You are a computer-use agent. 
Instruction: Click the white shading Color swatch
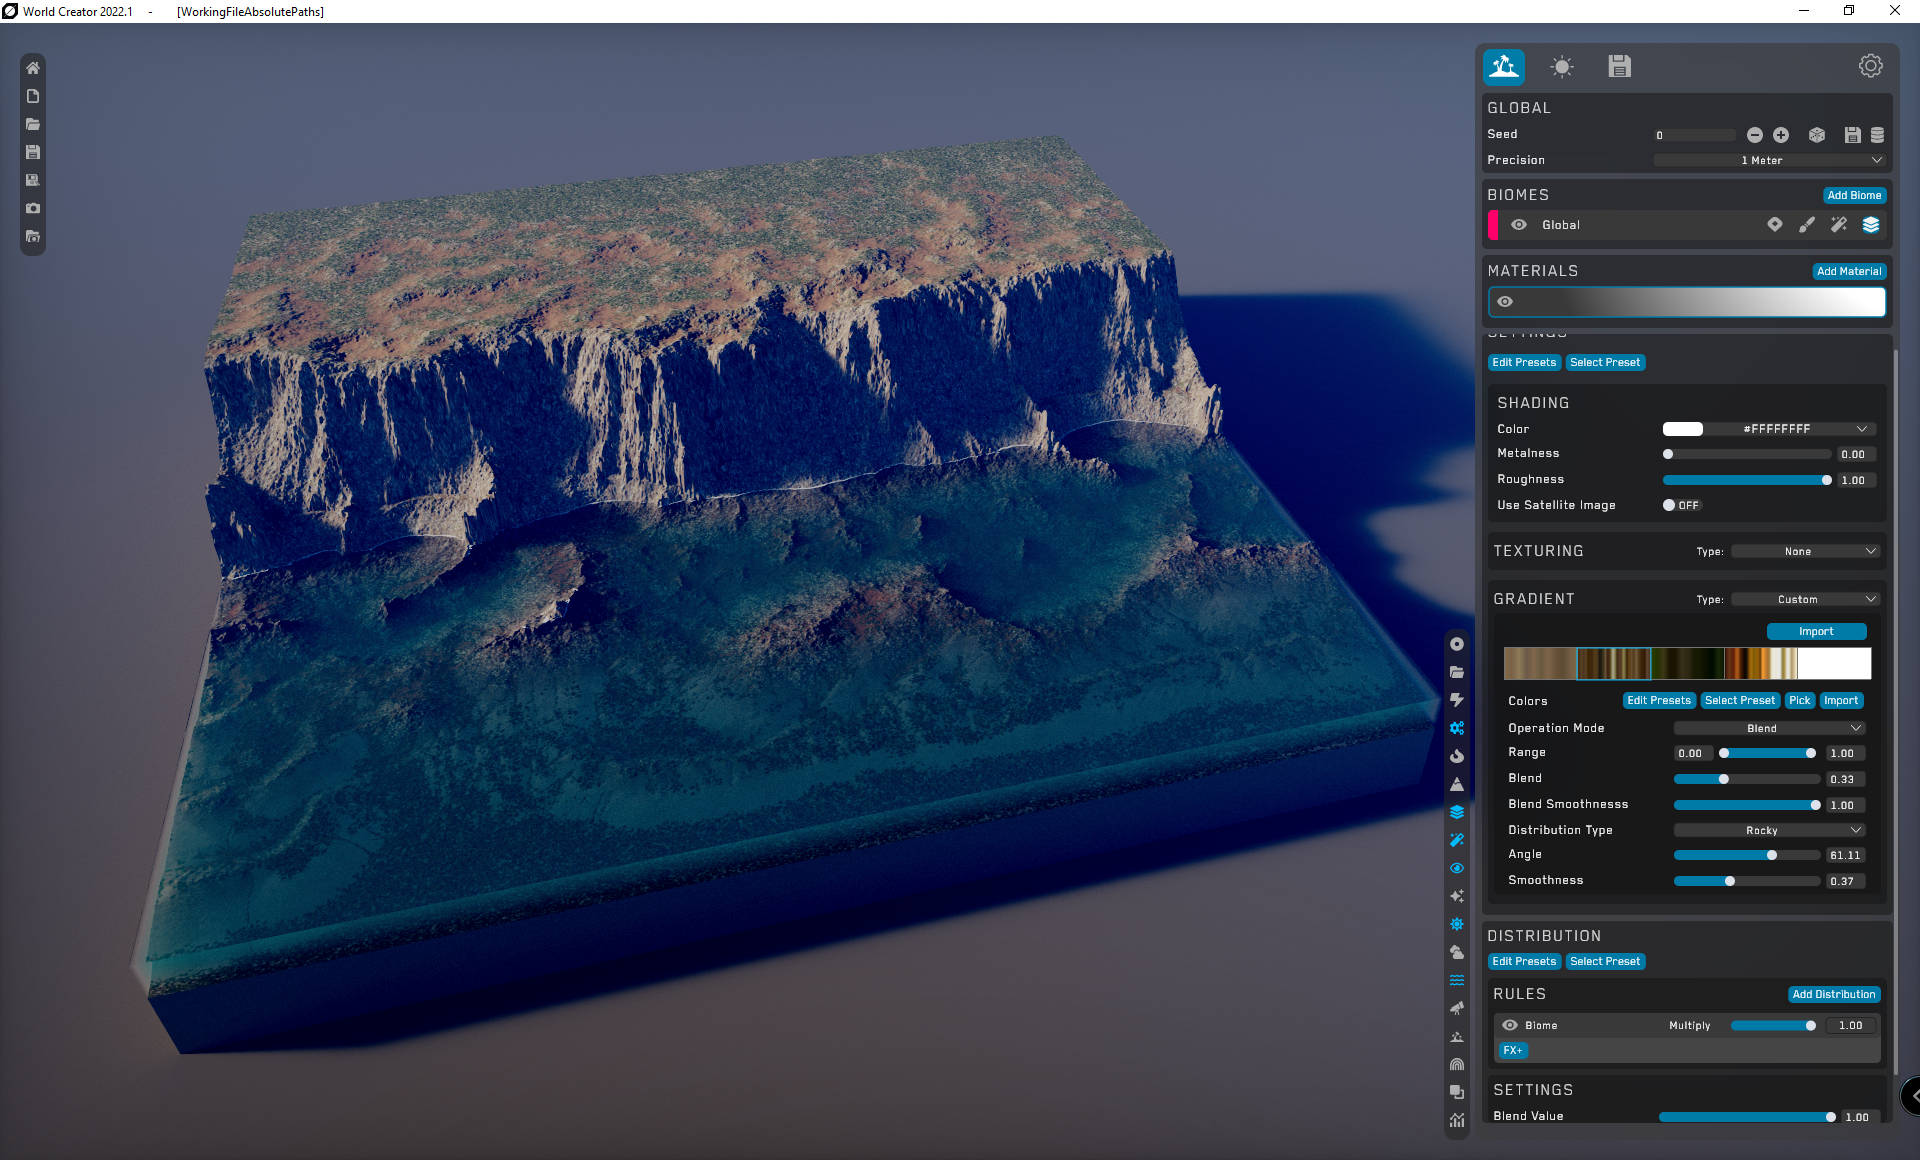[1682, 429]
